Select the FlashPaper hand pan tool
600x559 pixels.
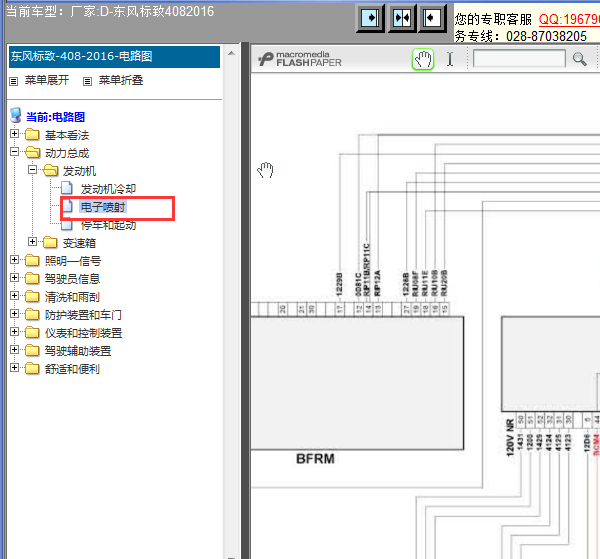coord(423,59)
